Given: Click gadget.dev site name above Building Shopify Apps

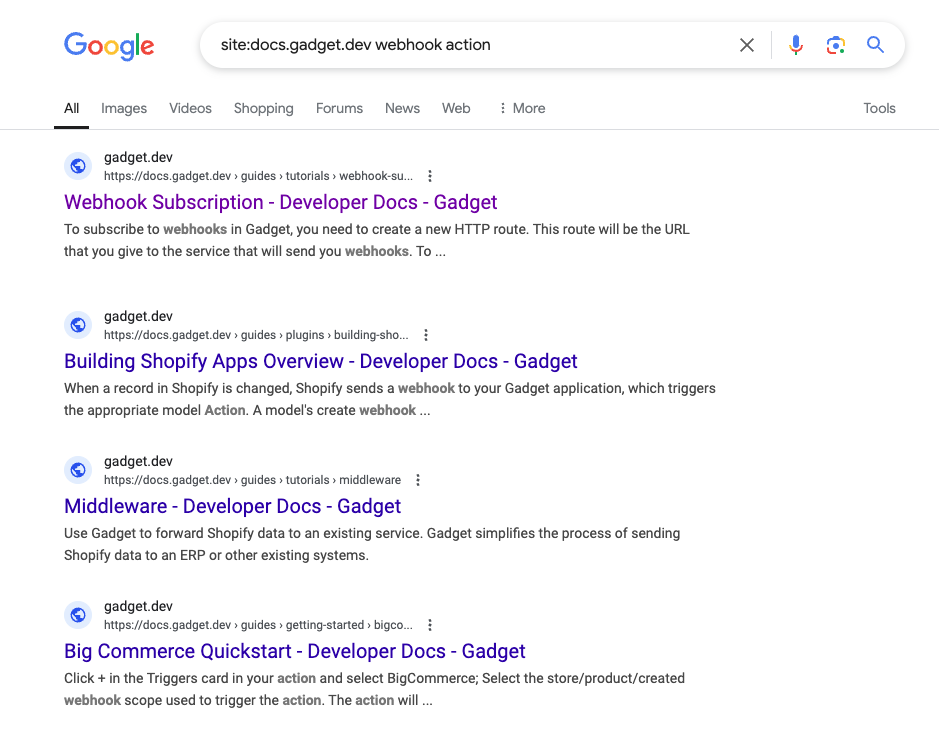Looking at the screenshot, I should coord(138,317).
